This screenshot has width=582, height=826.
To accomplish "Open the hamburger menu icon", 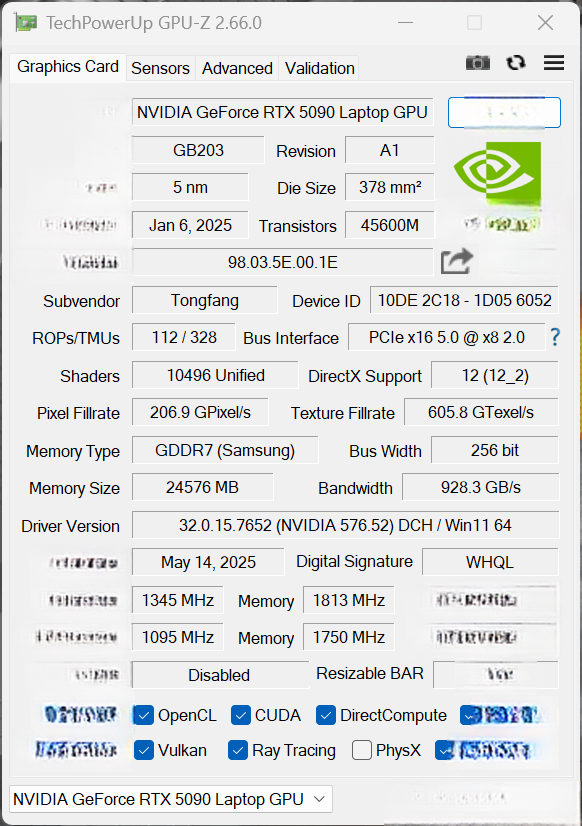I will [x=554, y=63].
